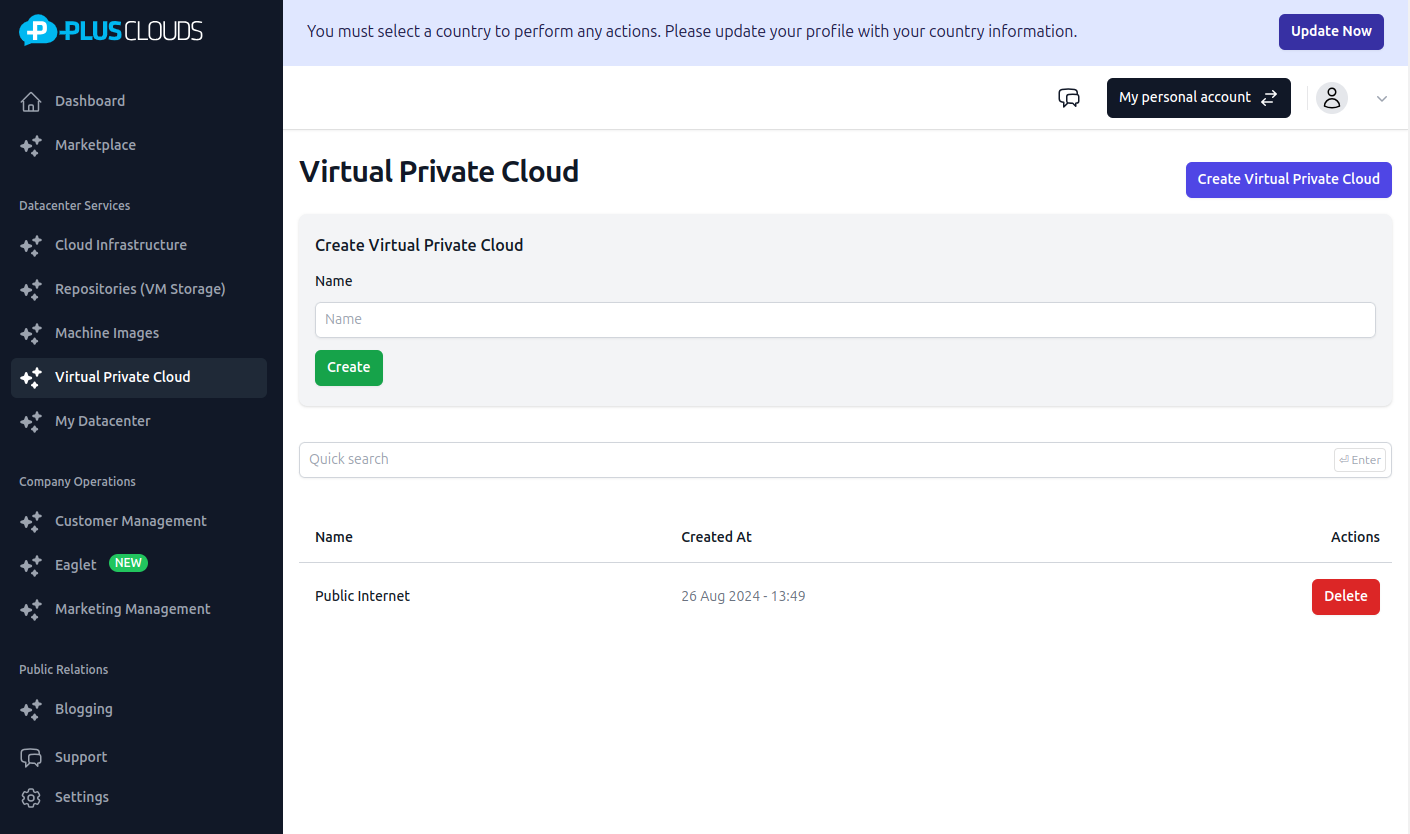The width and height of the screenshot is (1410, 834).
Task: Click the Support chat bubble icon
Action: [x=31, y=757]
